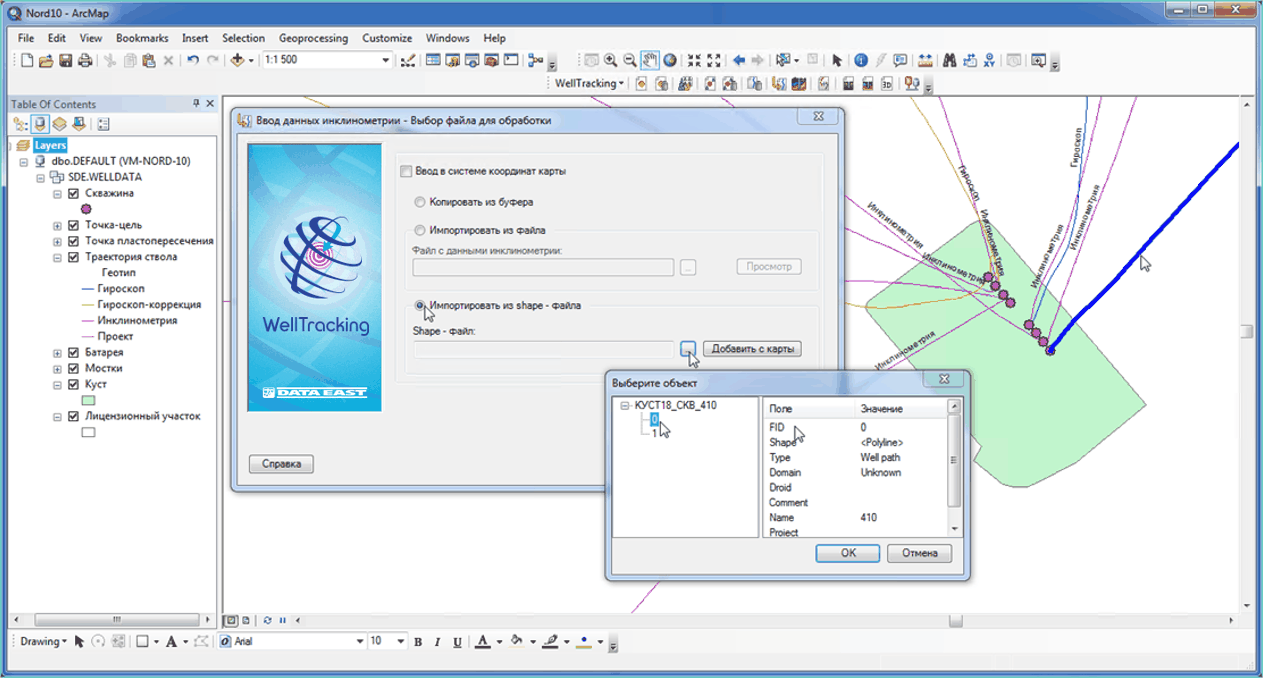Select the Pan hand tool
Viewport: 1263px width, 678px height.
coord(650,61)
